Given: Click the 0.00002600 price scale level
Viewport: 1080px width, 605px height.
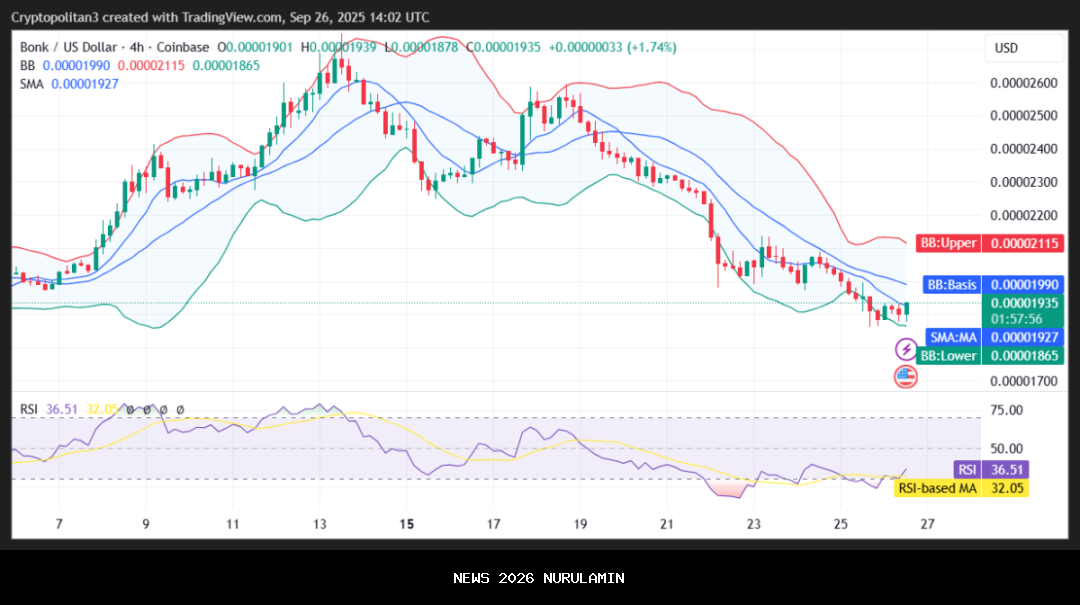Looking at the screenshot, I should coord(1023,83).
